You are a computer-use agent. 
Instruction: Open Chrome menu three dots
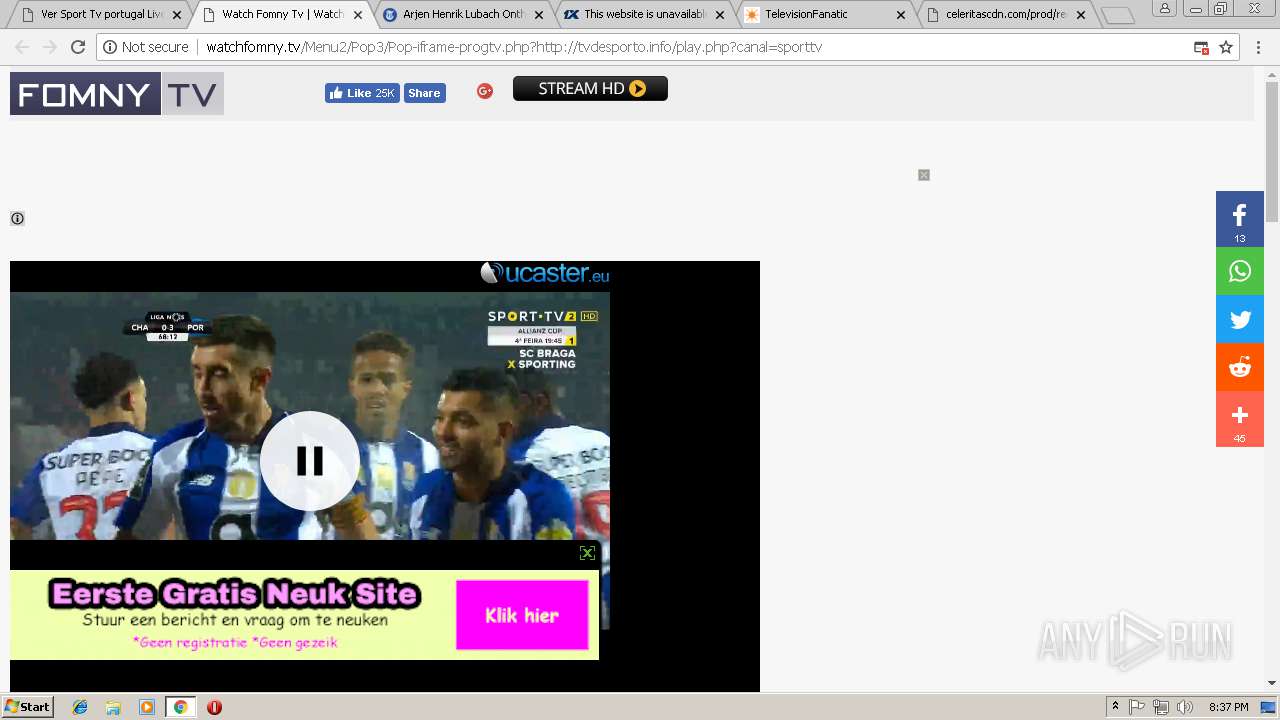[x=1259, y=47]
